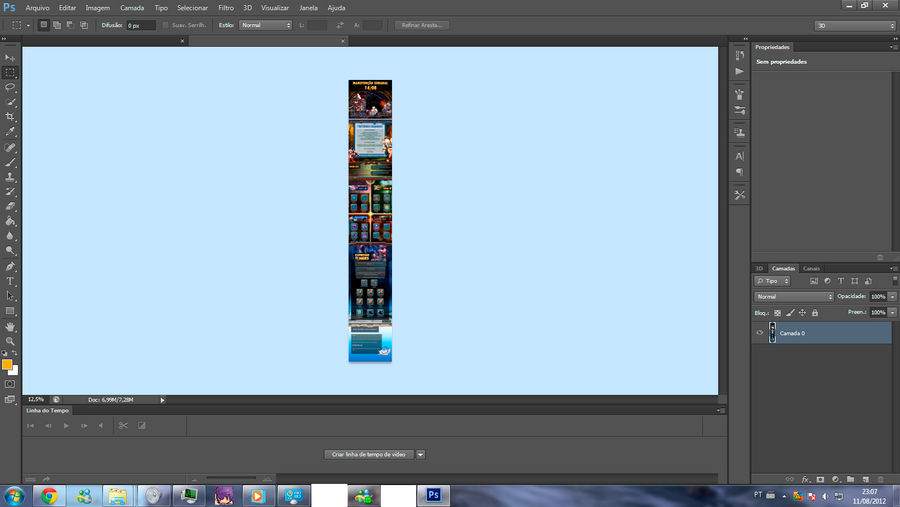
Task: Change screen mode button in toolbox
Action: click(10, 400)
